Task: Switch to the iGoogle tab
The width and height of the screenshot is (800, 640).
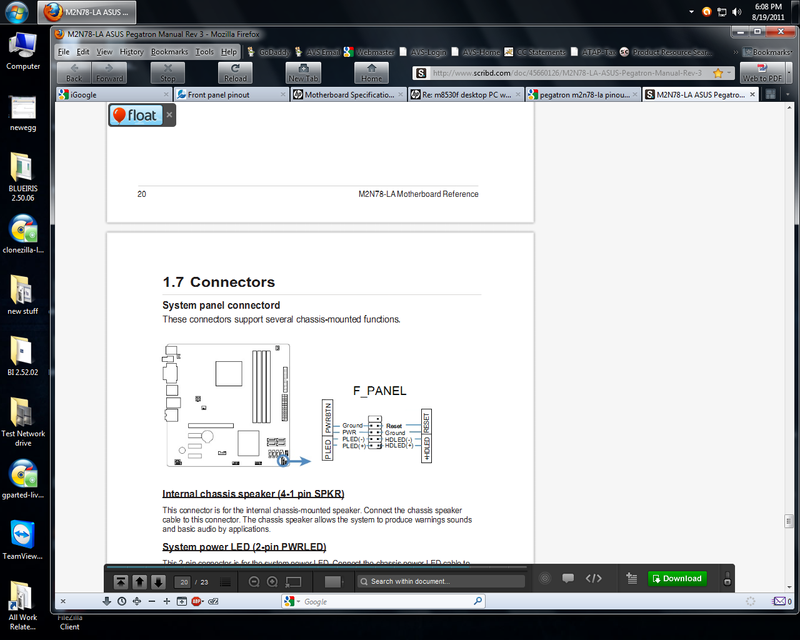Action: [113, 94]
